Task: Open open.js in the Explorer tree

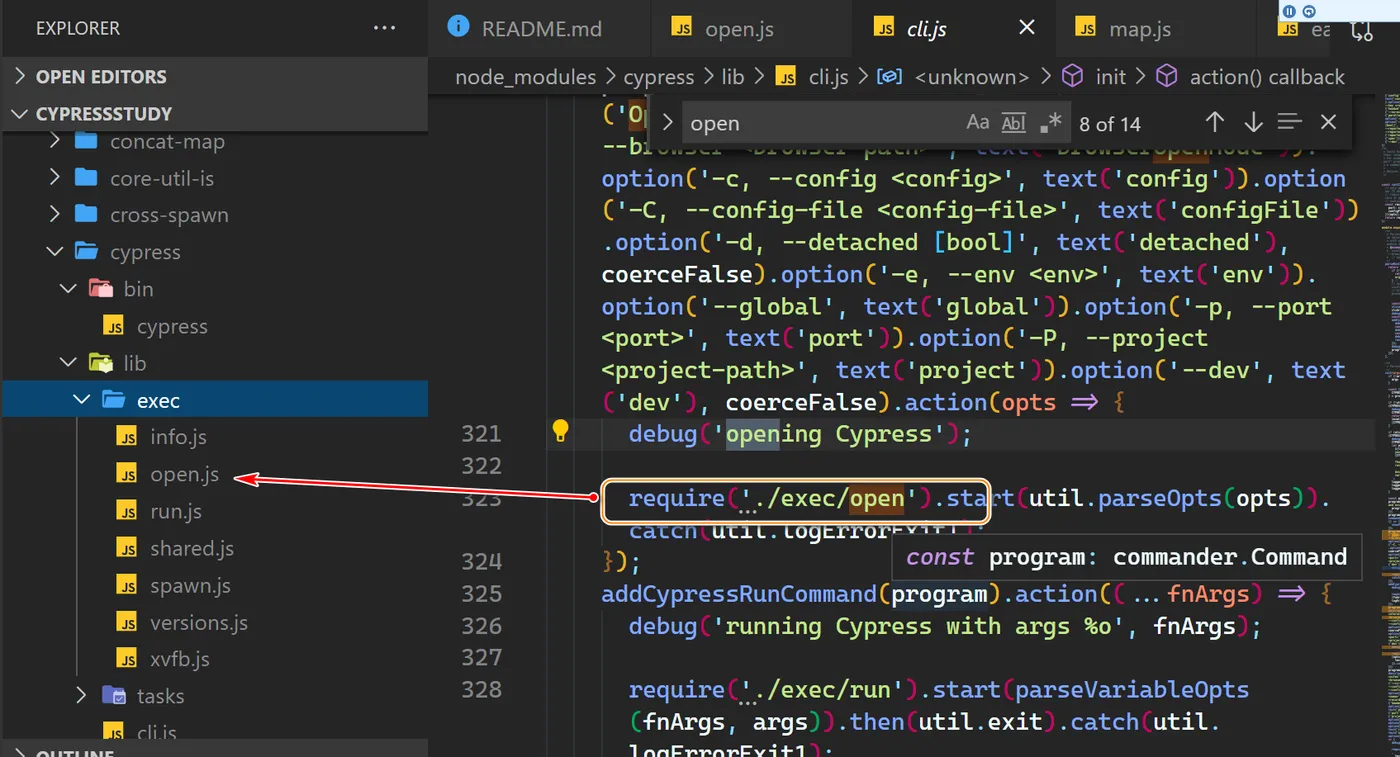Action: pyautogui.click(x=184, y=474)
